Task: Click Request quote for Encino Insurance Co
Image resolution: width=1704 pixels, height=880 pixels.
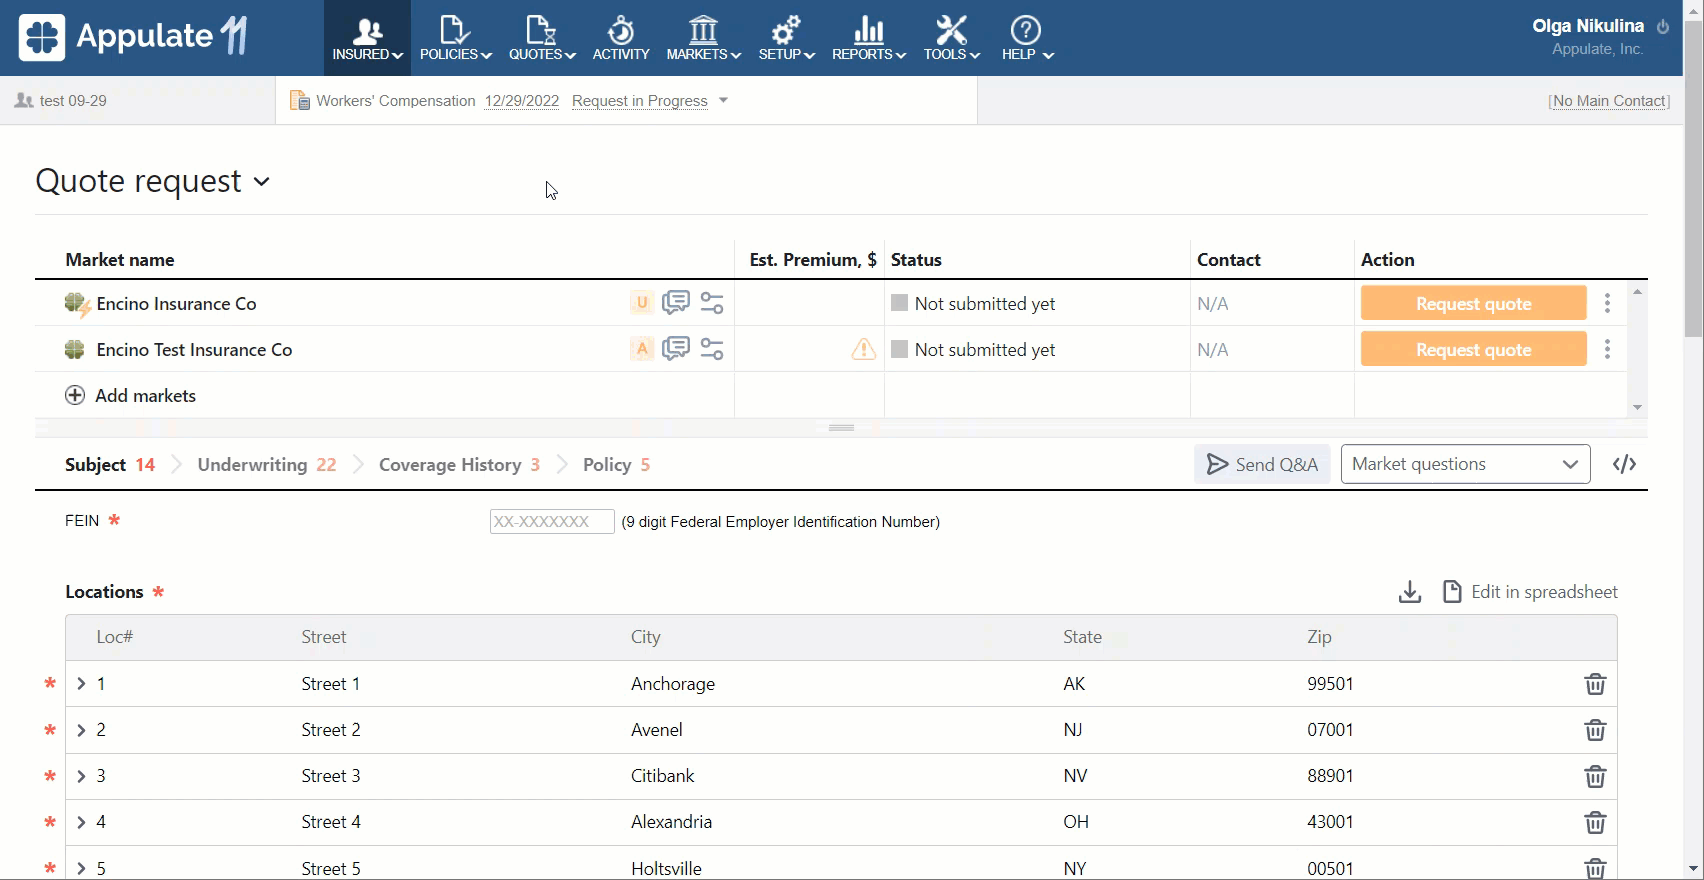Action: point(1472,303)
